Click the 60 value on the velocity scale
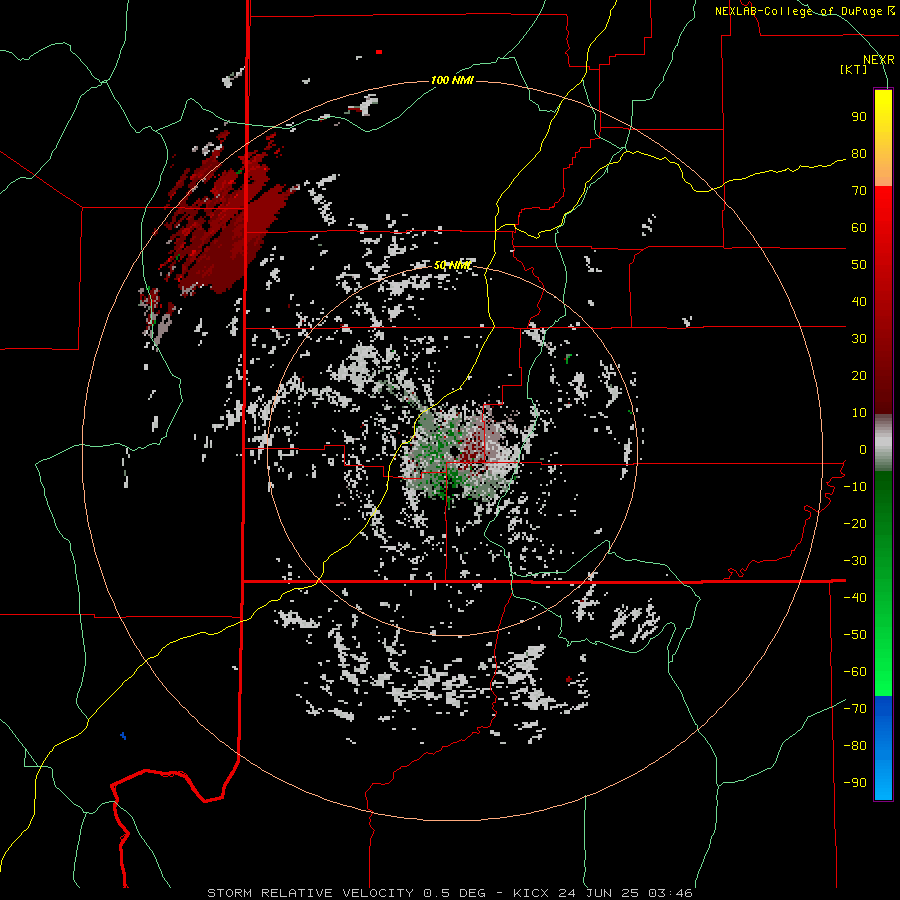The width and height of the screenshot is (900, 900). pos(859,228)
